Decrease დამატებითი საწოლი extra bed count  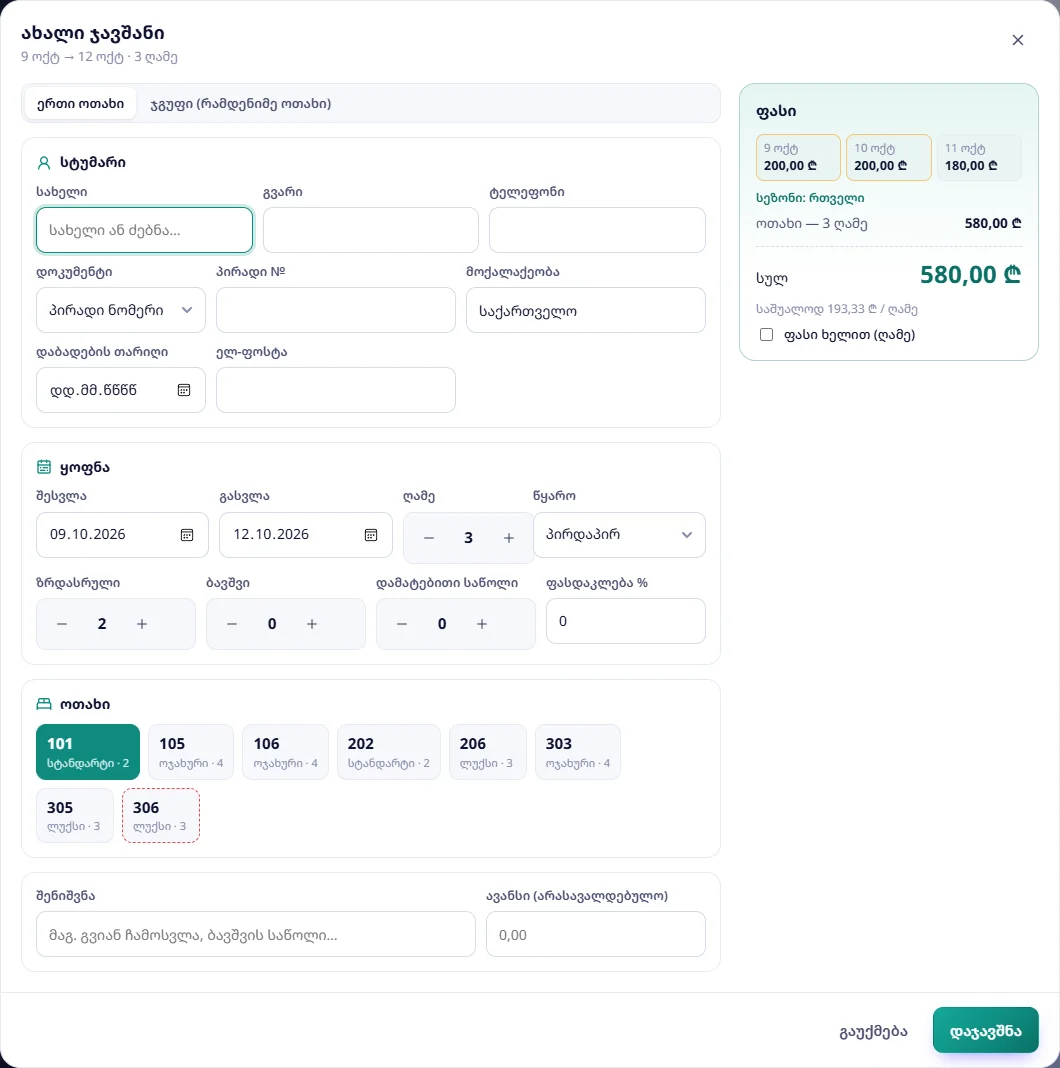click(x=402, y=624)
